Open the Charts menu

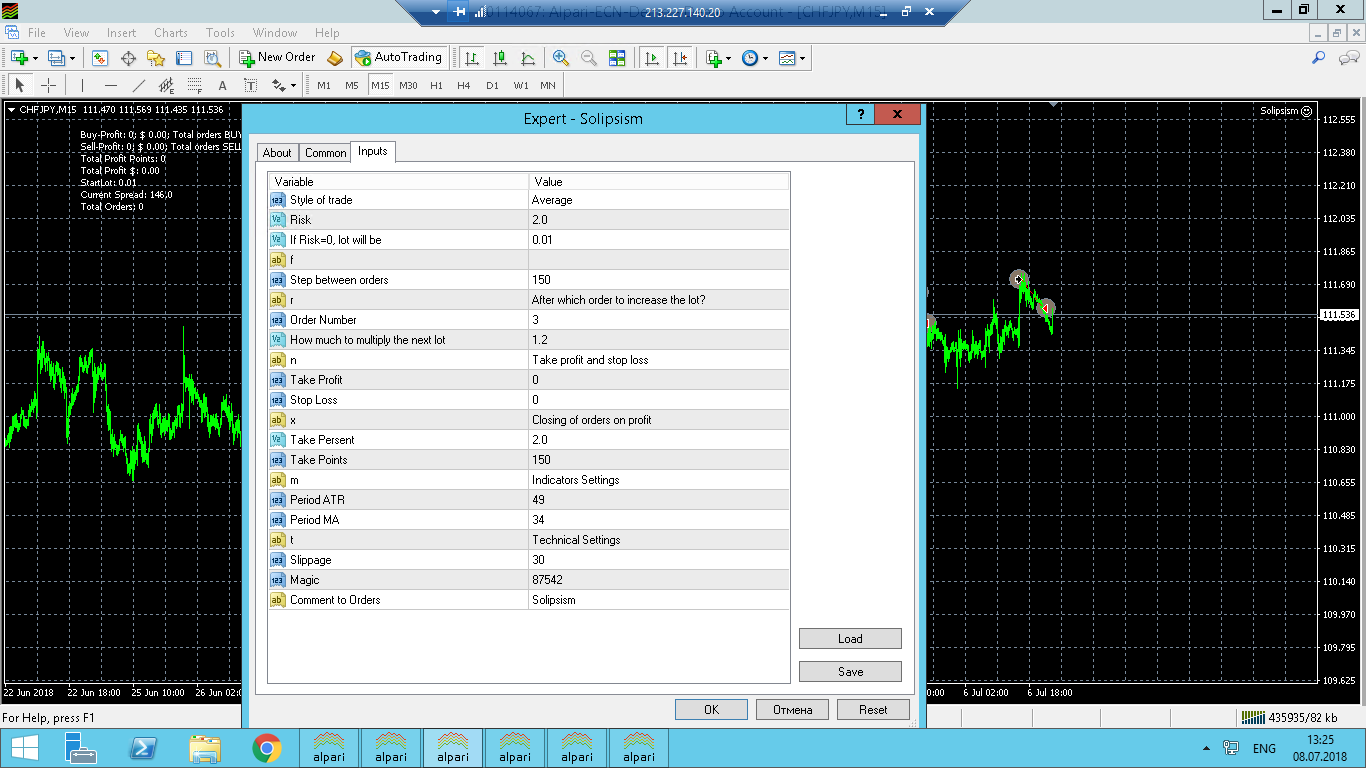click(x=171, y=33)
